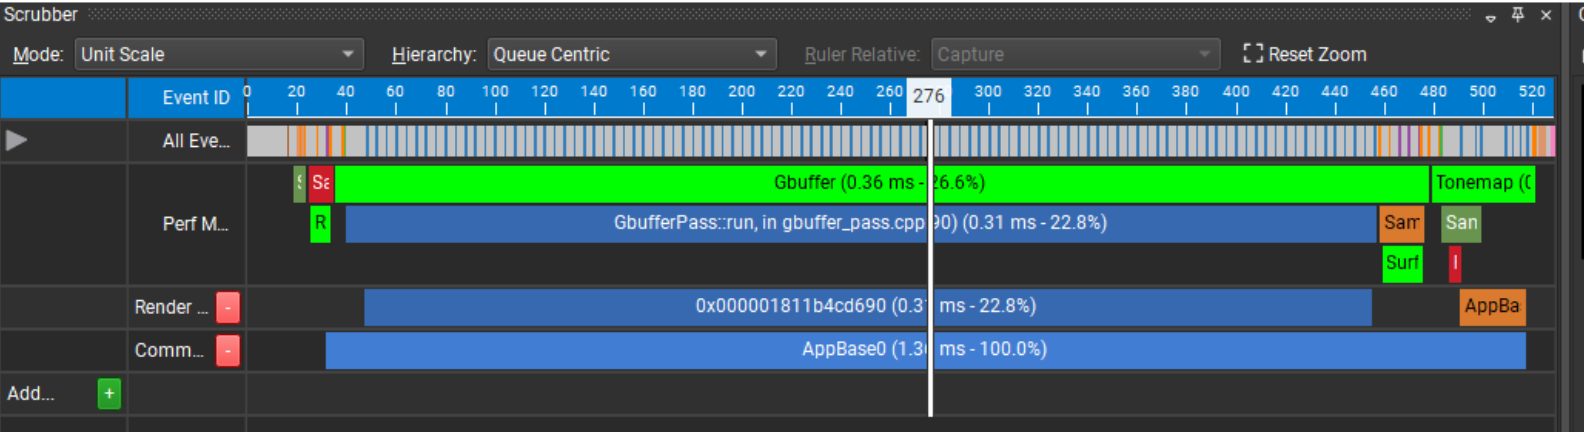1584x432 pixels.
Task: Remove the Comm... row with its red minus button
Action: click(228, 351)
